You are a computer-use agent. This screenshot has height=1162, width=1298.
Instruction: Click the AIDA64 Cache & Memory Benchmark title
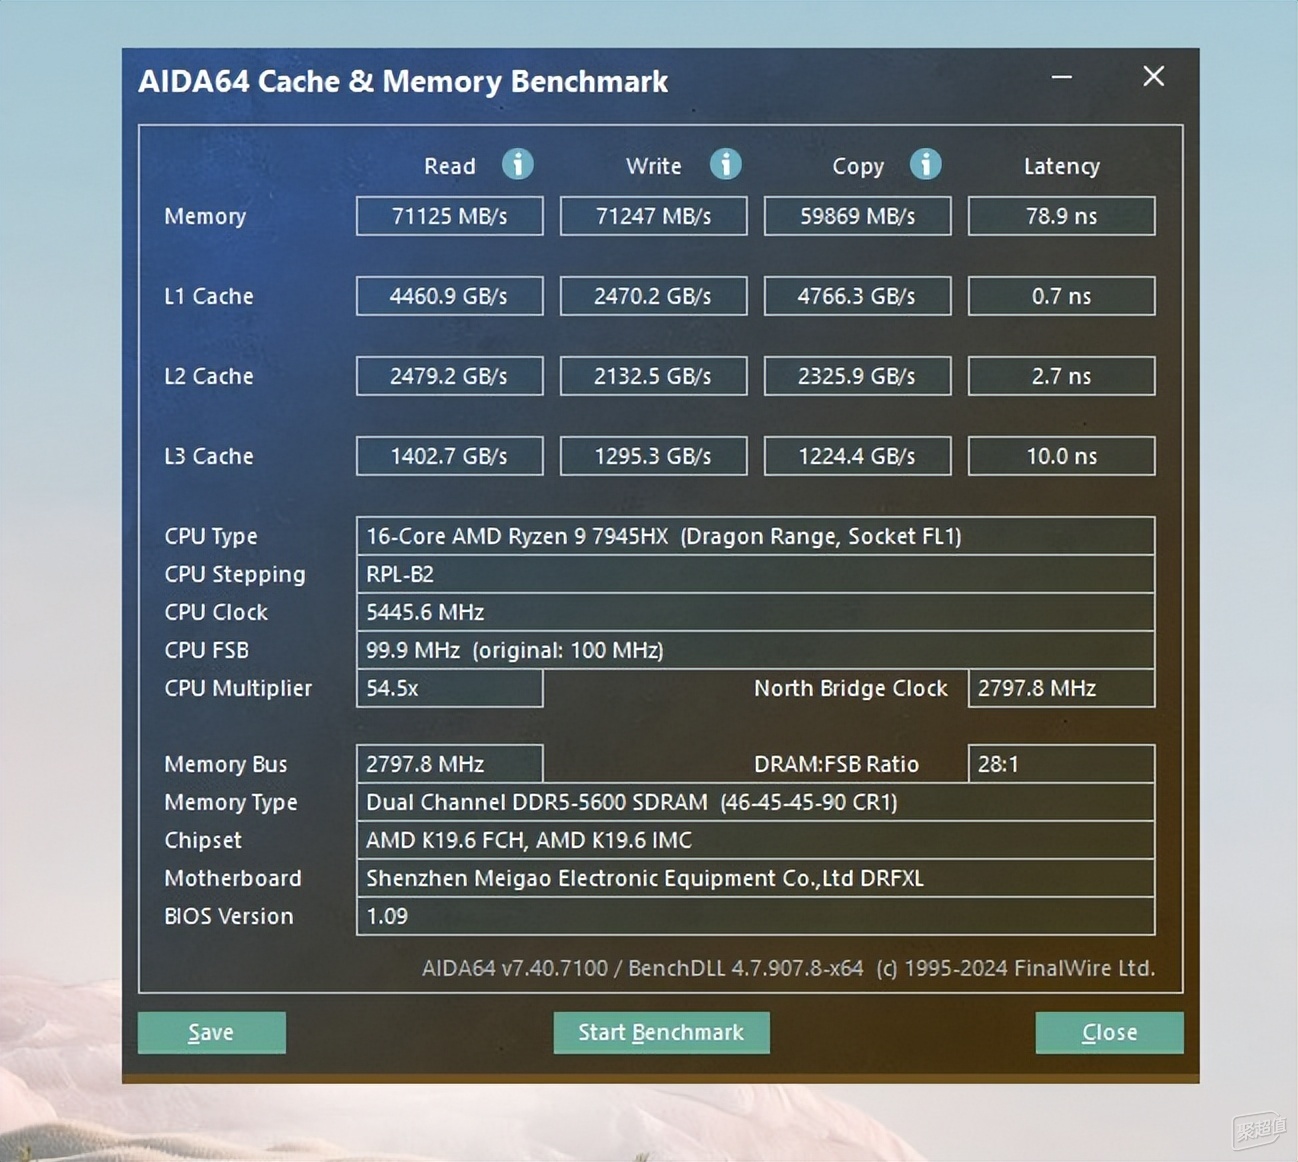(403, 81)
